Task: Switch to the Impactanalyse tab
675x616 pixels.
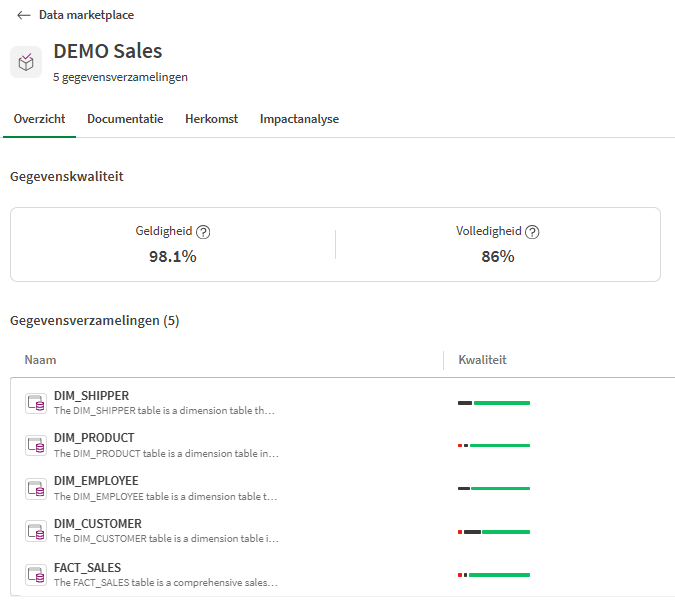Action: coord(299,119)
